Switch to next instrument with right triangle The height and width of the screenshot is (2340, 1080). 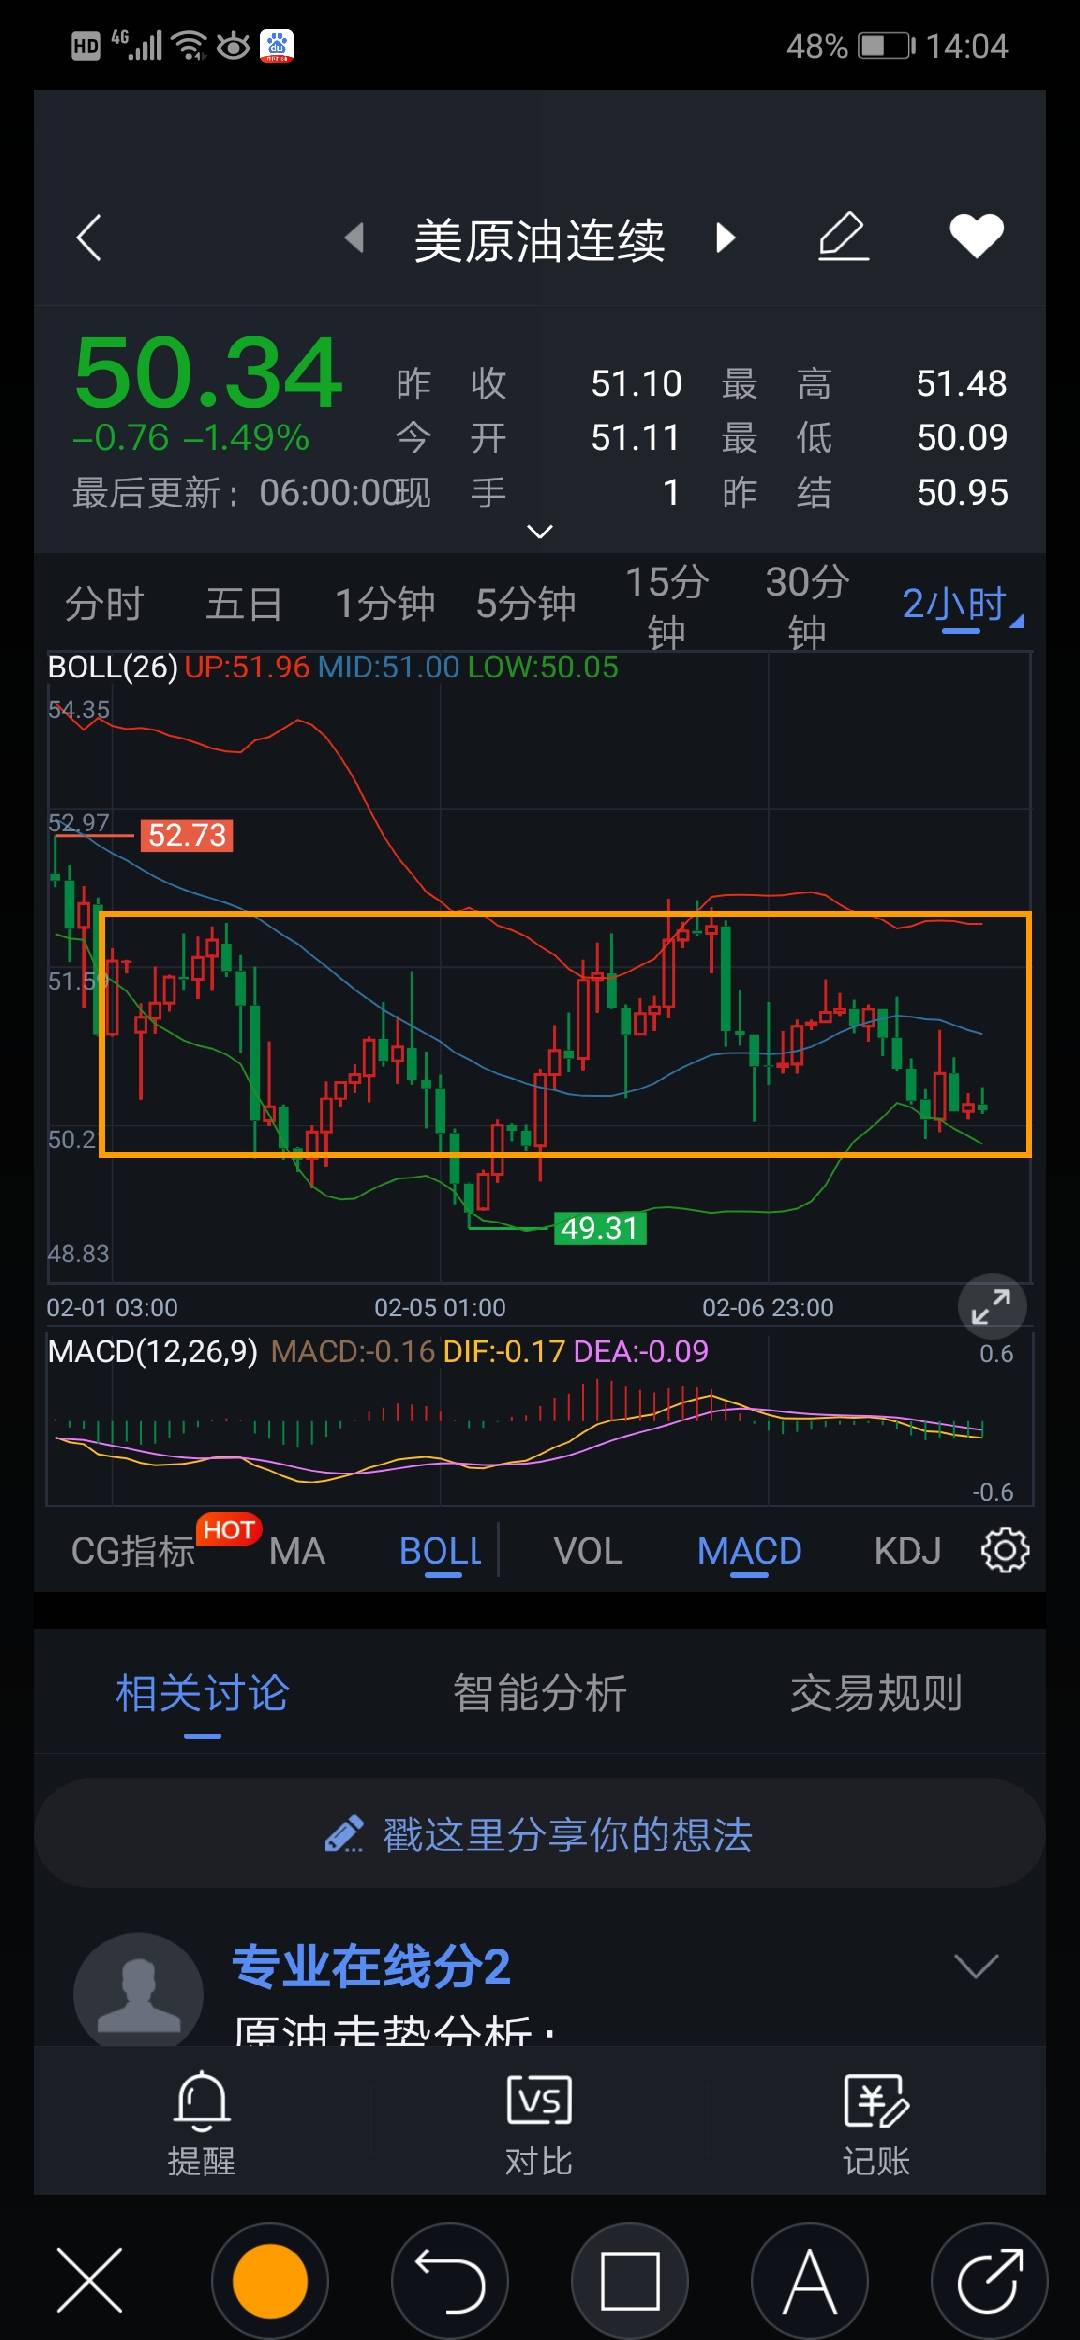point(726,238)
